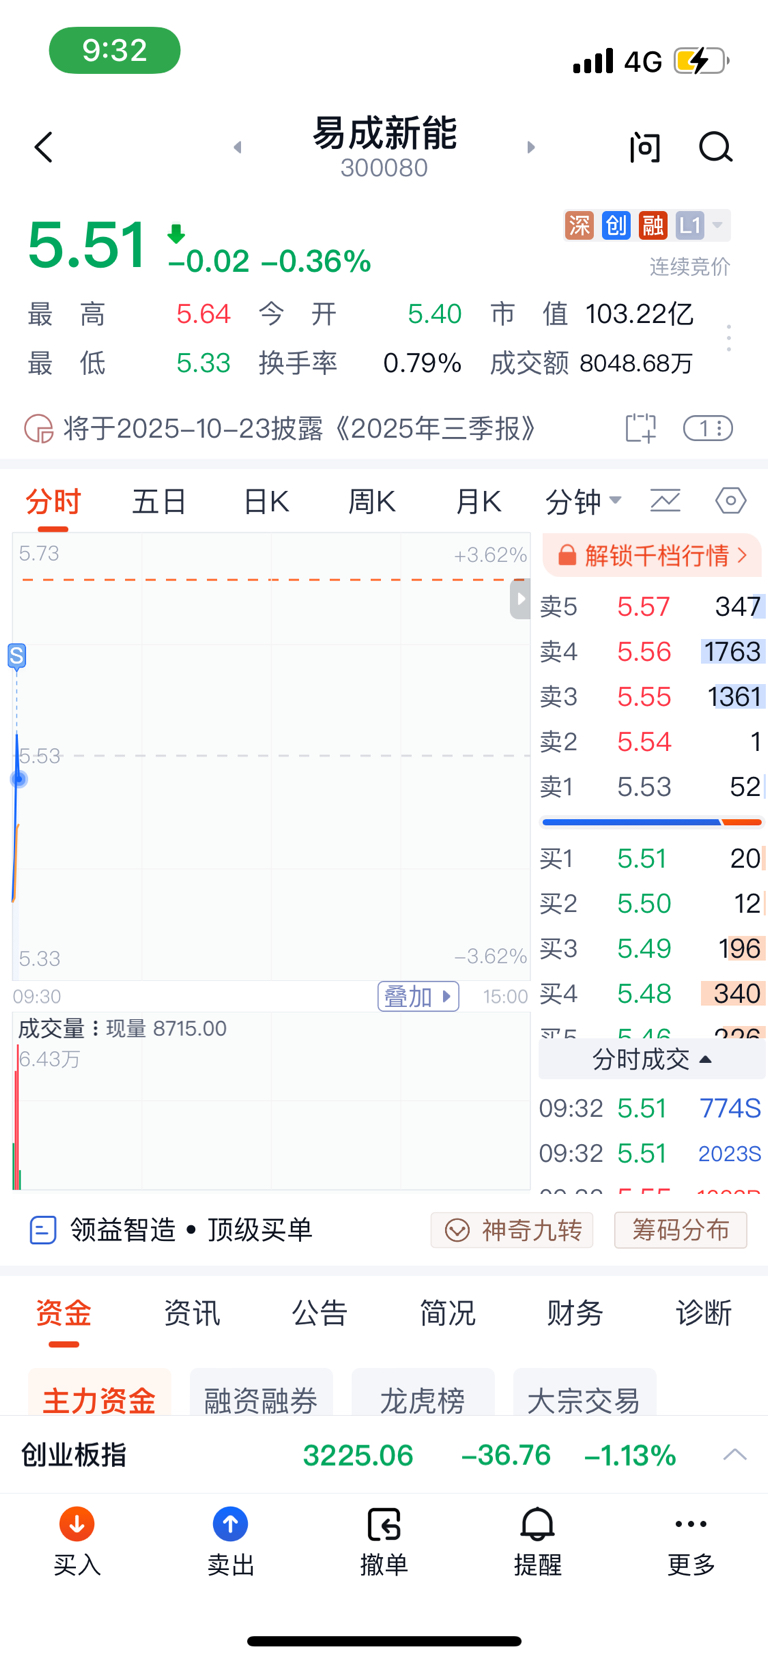Select the 买3 5.49 order row
The width and height of the screenshot is (768, 1663).
coord(651,948)
